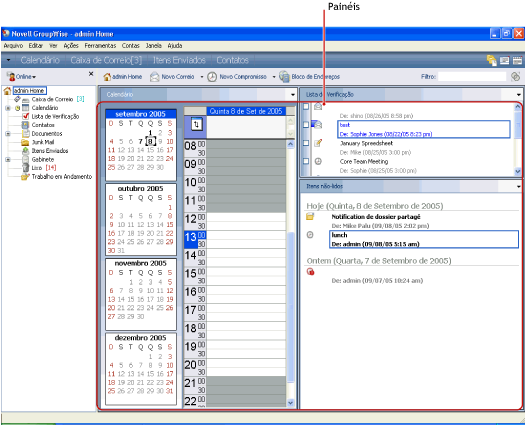Open the Contas menu
The width and height of the screenshot is (525, 426).
(x=131, y=46)
